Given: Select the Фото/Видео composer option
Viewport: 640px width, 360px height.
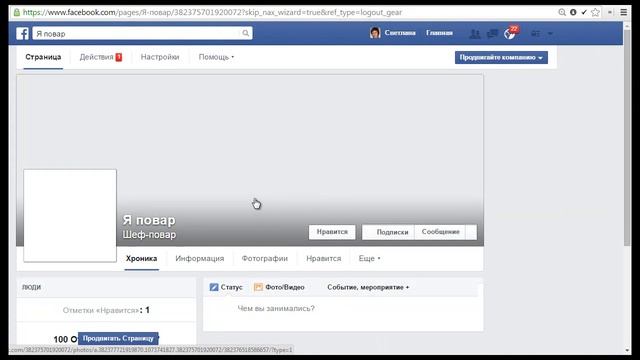Looking at the screenshot, I should point(285,287).
